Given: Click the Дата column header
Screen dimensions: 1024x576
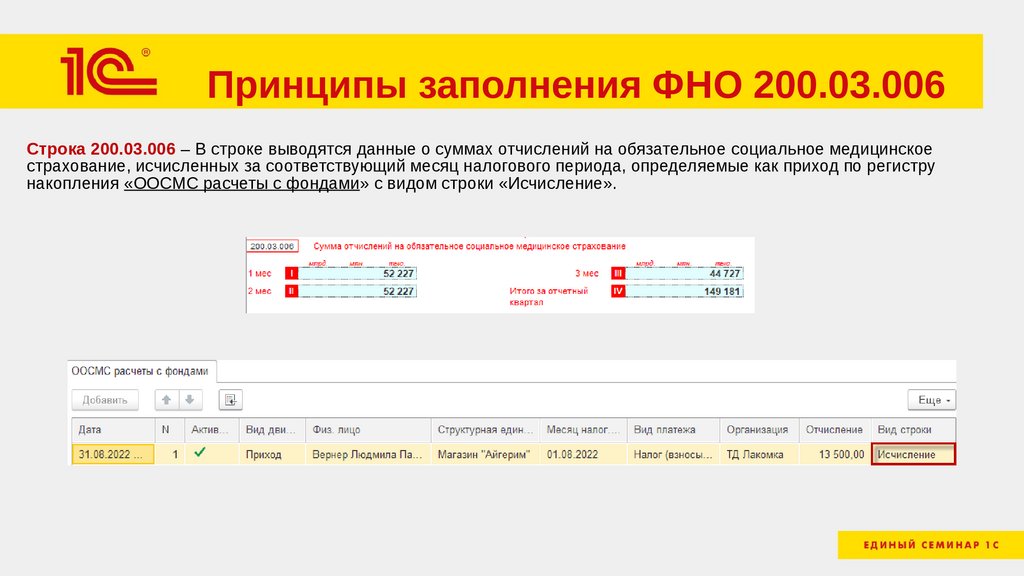Looking at the screenshot, I should tap(113, 430).
